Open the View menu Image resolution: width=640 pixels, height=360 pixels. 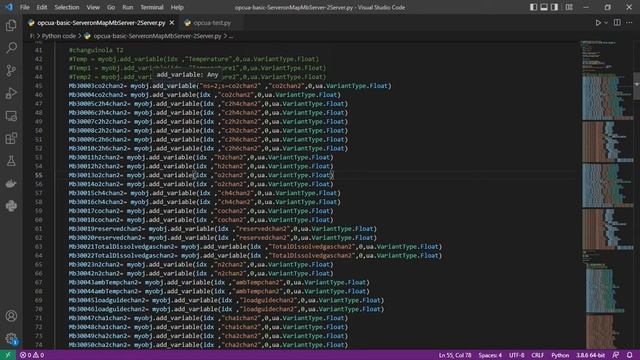click(x=93, y=7)
